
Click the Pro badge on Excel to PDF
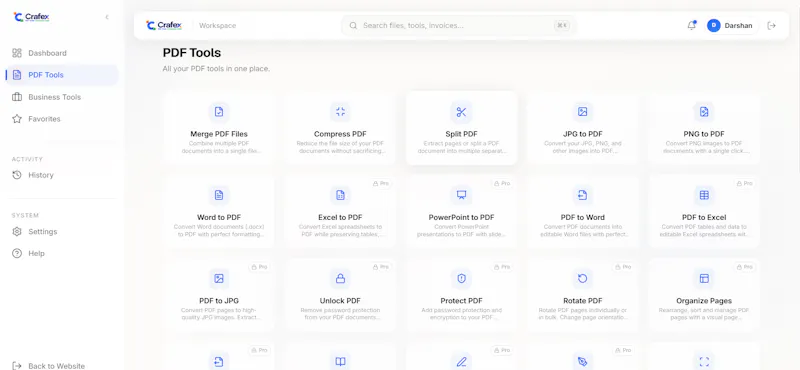pyautogui.click(x=381, y=183)
